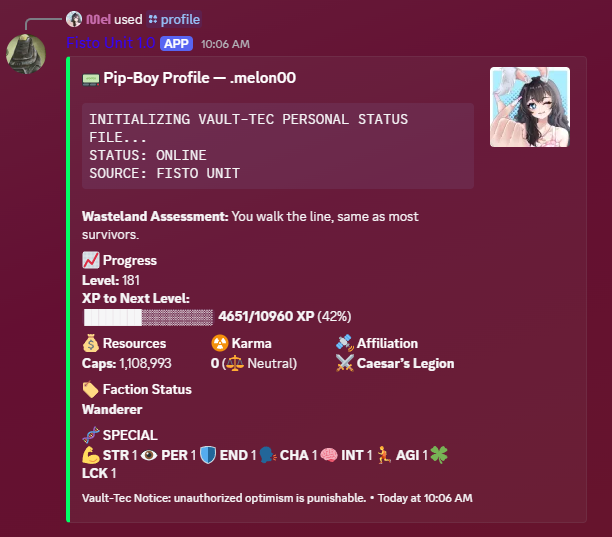This screenshot has height=537, width=612.
Task: Click the Resources money bag icon
Action: [x=91, y=343]
